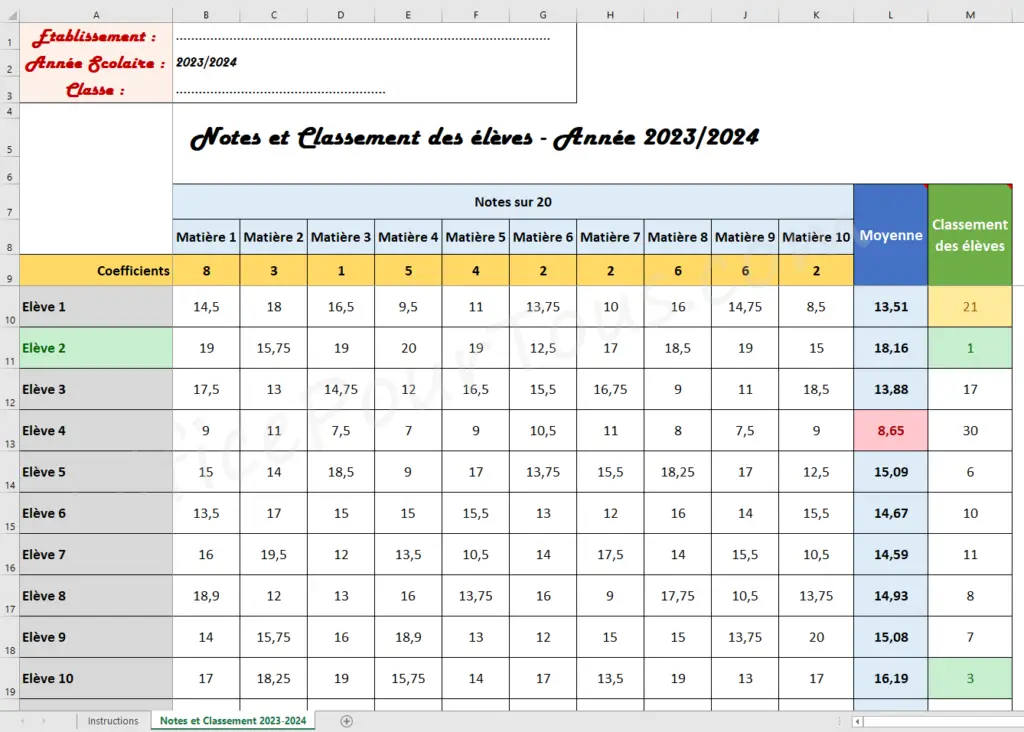Click the Notes sur 20 merged header
The width and height of the screenshot is (1024, 732).
point(513,202)
